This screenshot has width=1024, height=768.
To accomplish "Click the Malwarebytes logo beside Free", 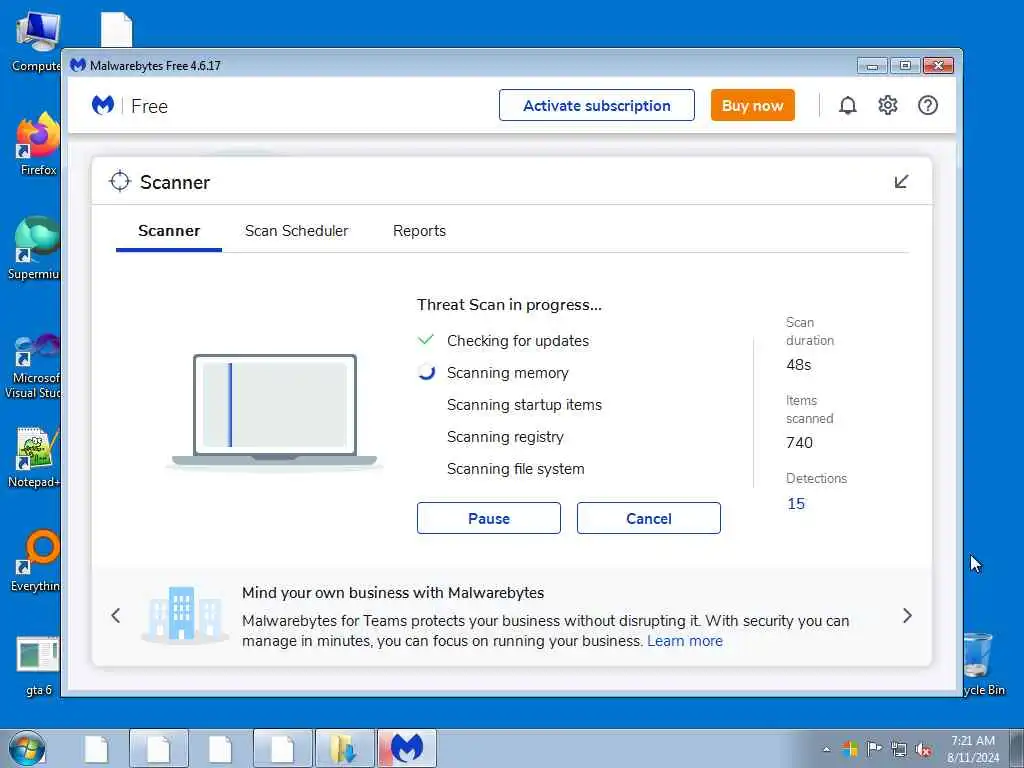I will 103,105.
